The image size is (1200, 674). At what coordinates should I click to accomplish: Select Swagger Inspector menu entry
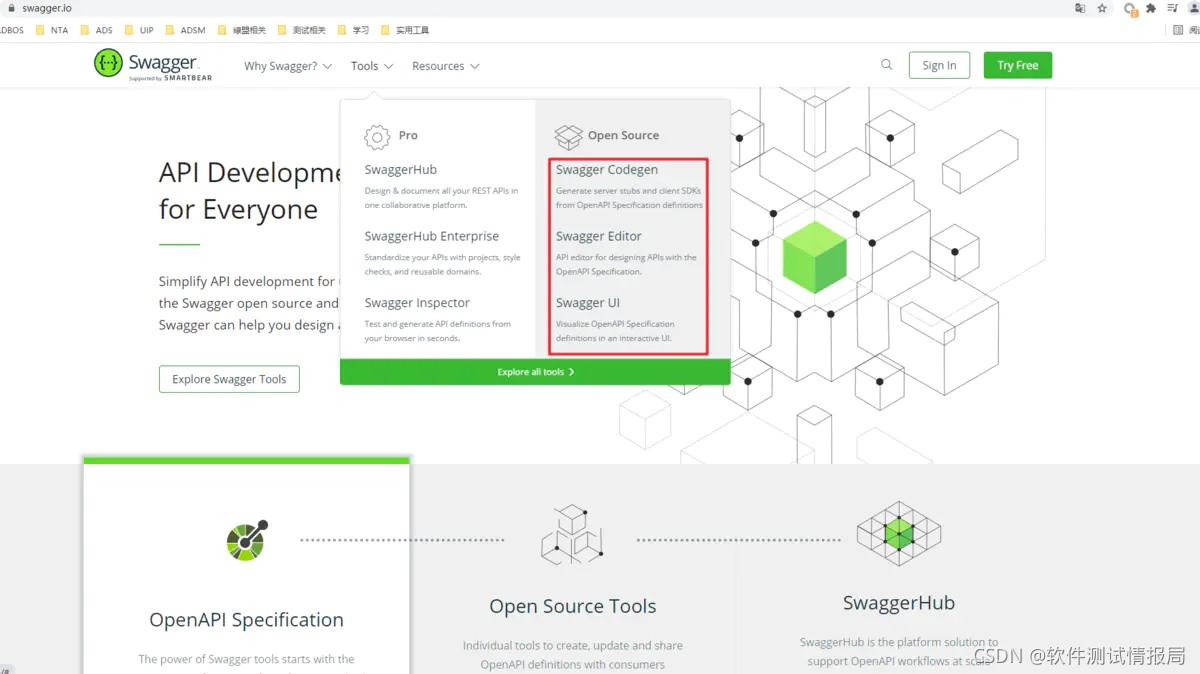coord(417,303)
